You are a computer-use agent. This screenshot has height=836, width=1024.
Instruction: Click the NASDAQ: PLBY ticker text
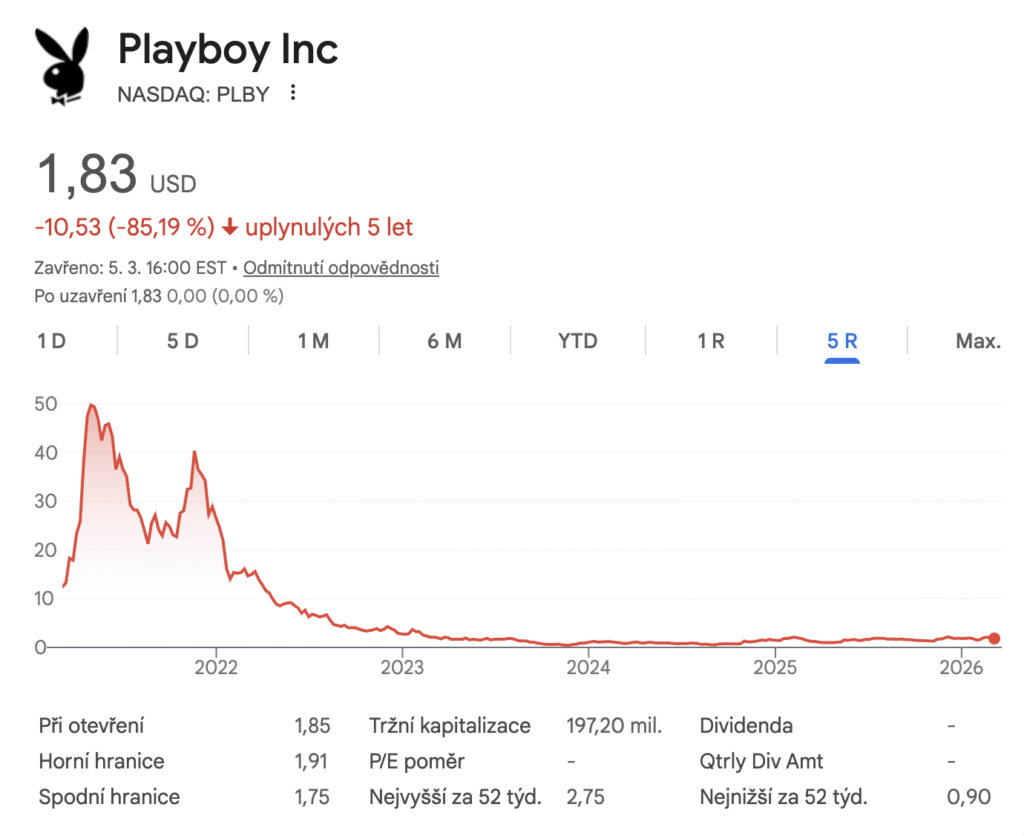193,94
